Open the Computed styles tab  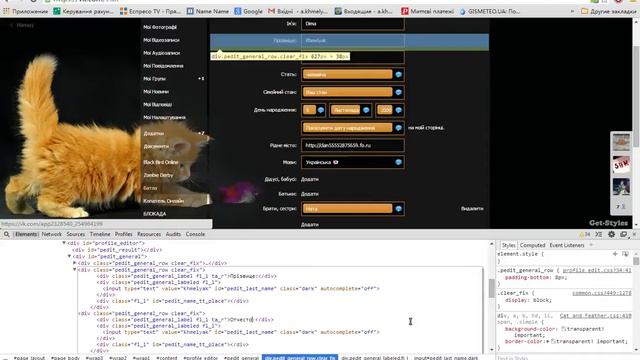pos(532,245)
